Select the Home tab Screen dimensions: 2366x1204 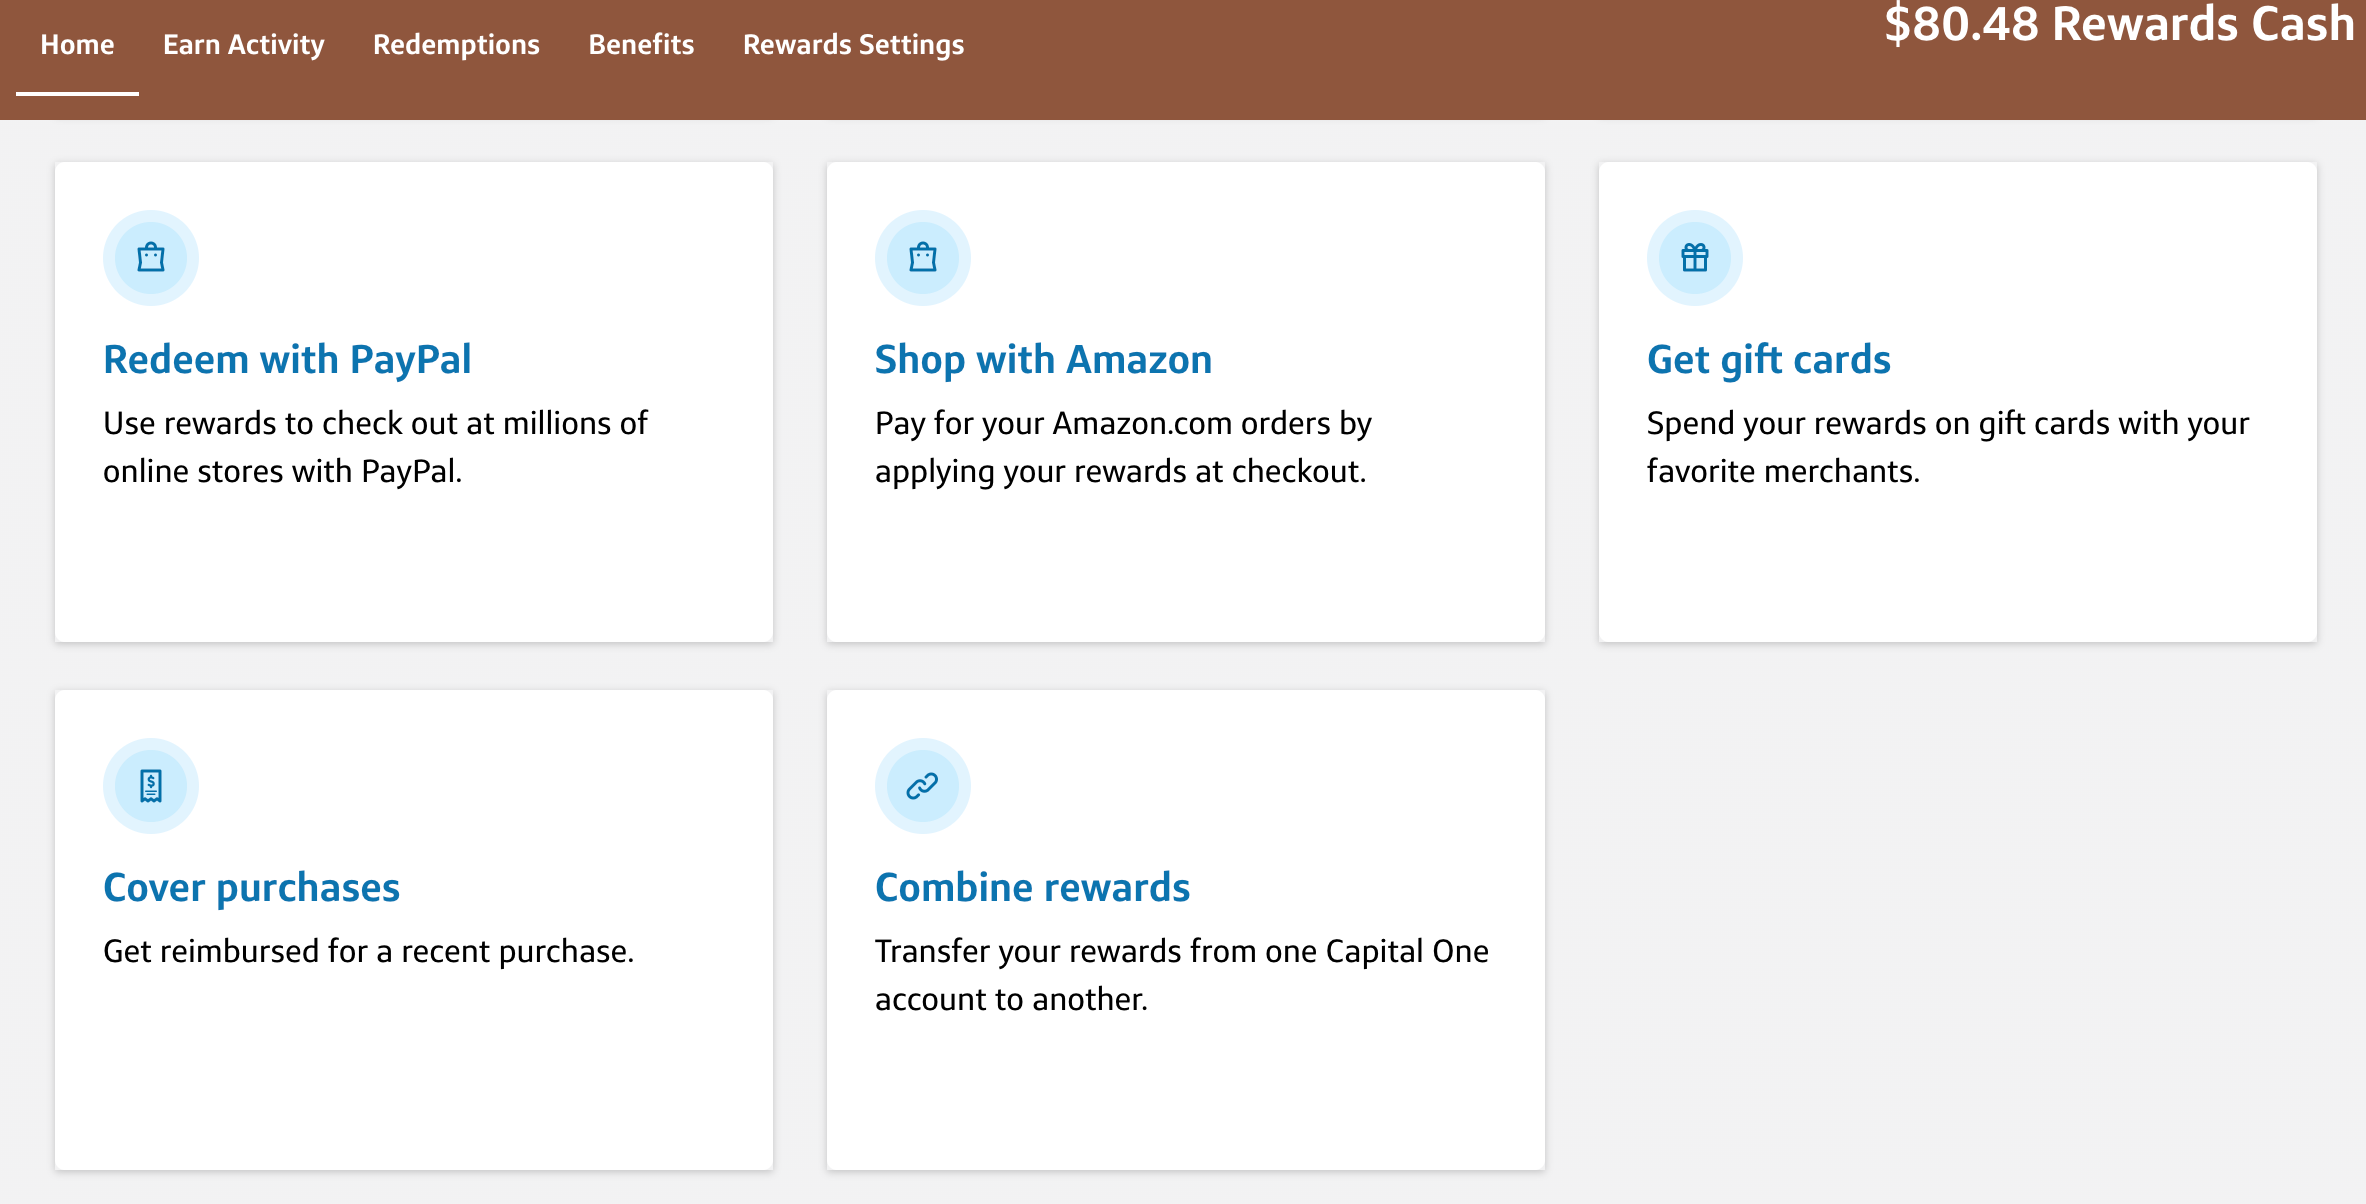(x=77, y=44)
